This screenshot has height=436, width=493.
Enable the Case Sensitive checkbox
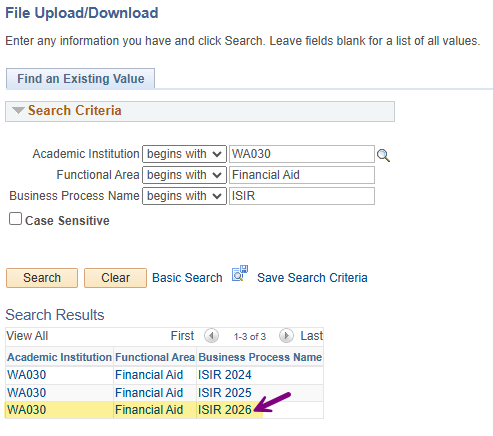(15, 219)
